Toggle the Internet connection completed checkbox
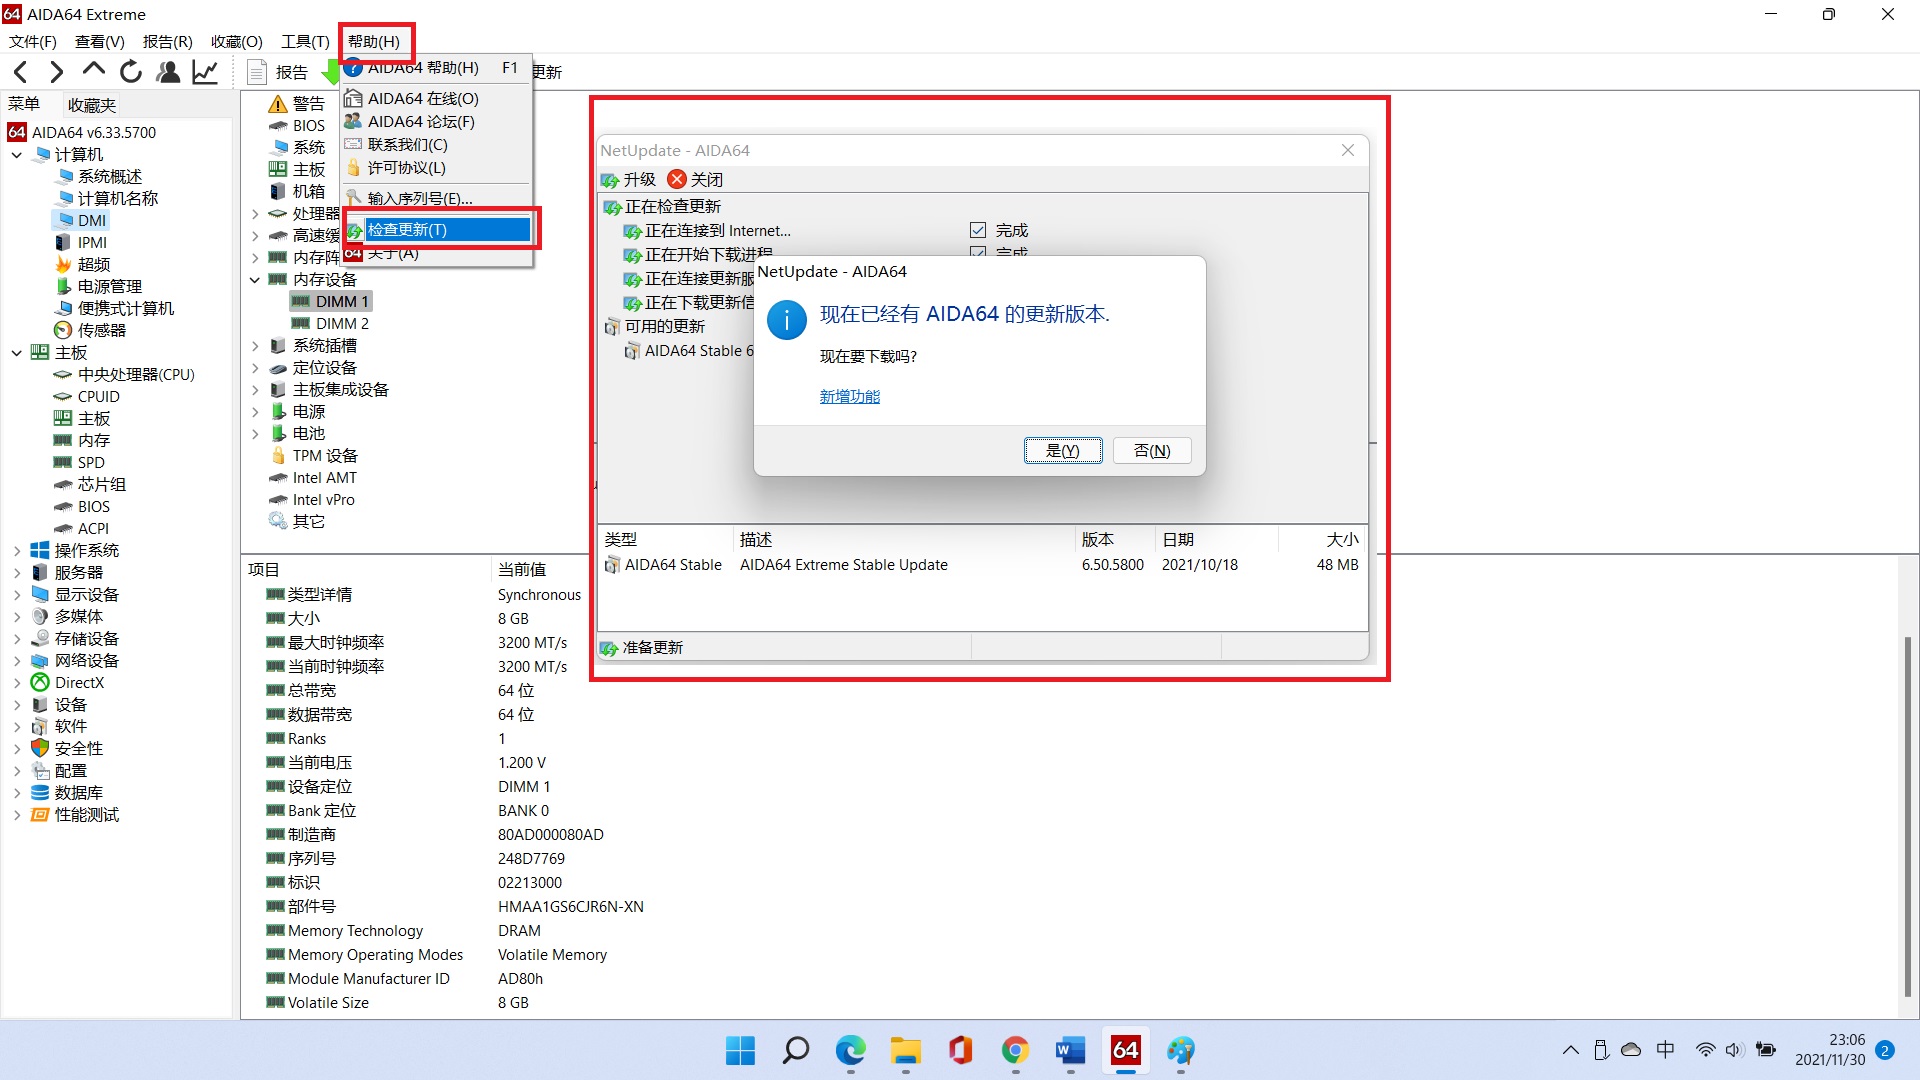This screenshot has width=1920, height=1080. [978, 230]
